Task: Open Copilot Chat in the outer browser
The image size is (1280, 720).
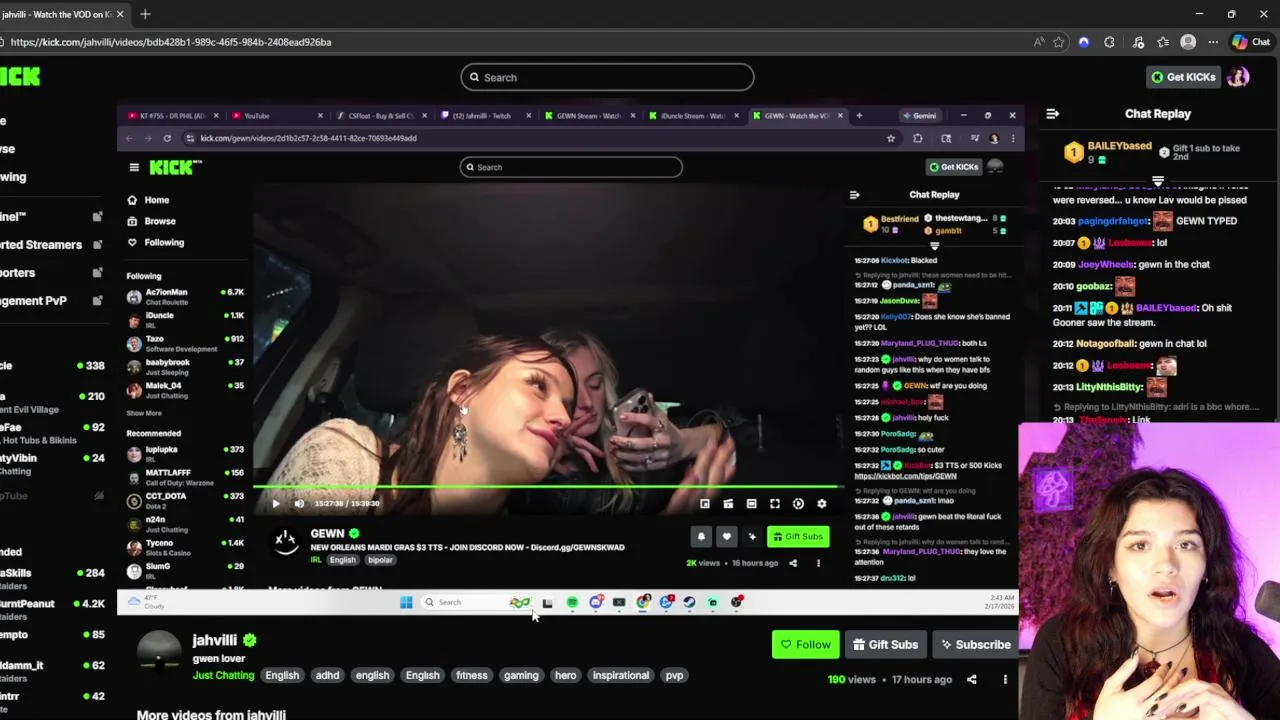Action: coord(1252,42)
